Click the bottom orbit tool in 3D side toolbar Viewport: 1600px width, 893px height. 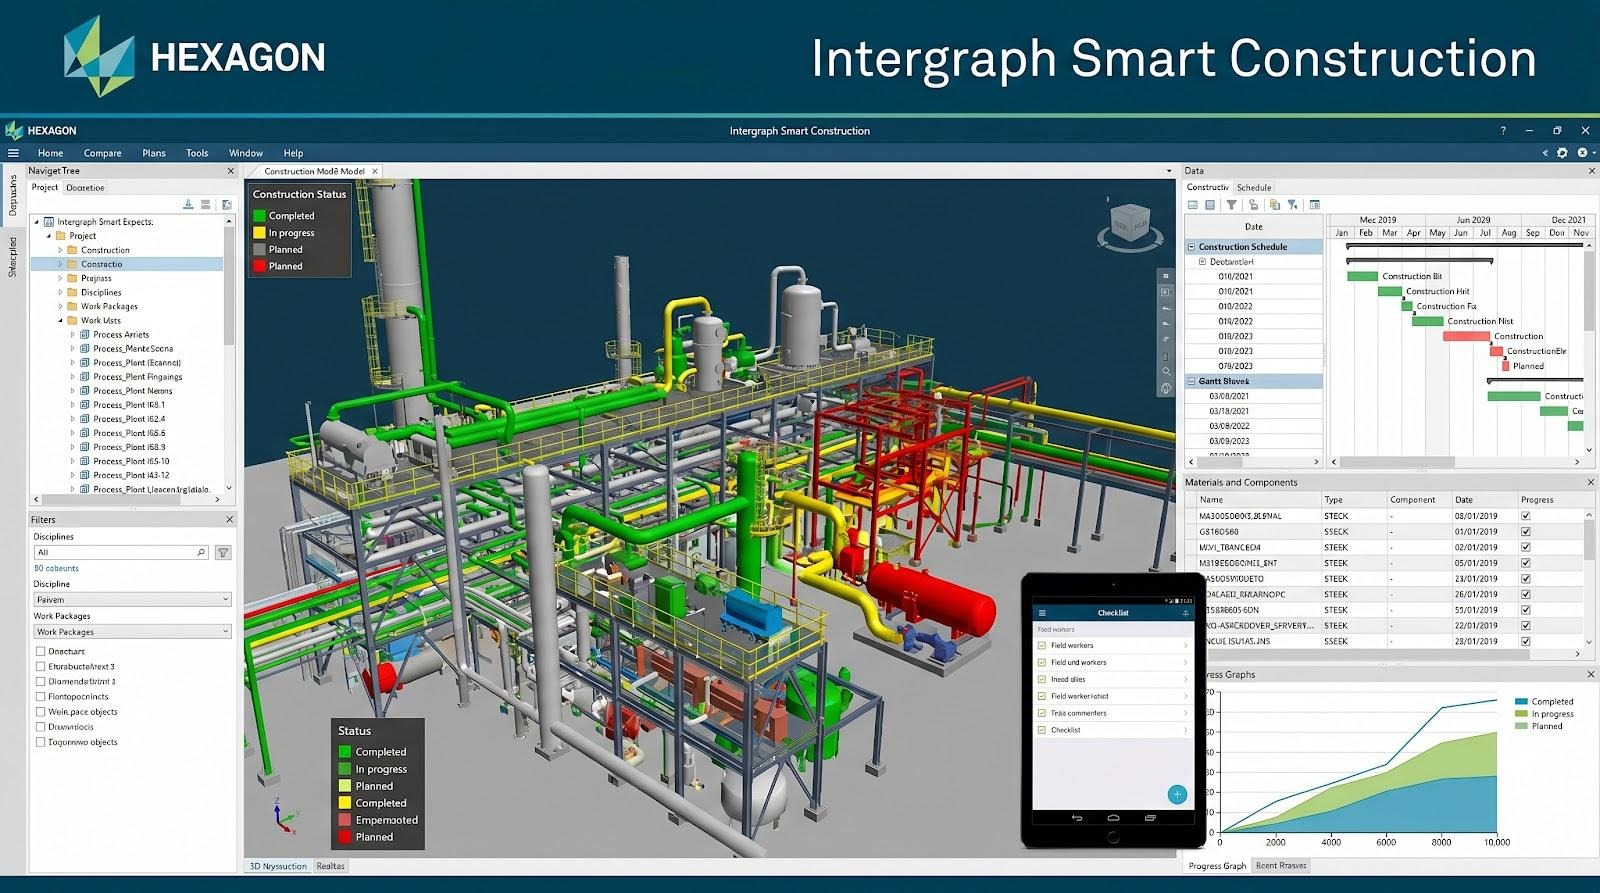[1165, 388]
